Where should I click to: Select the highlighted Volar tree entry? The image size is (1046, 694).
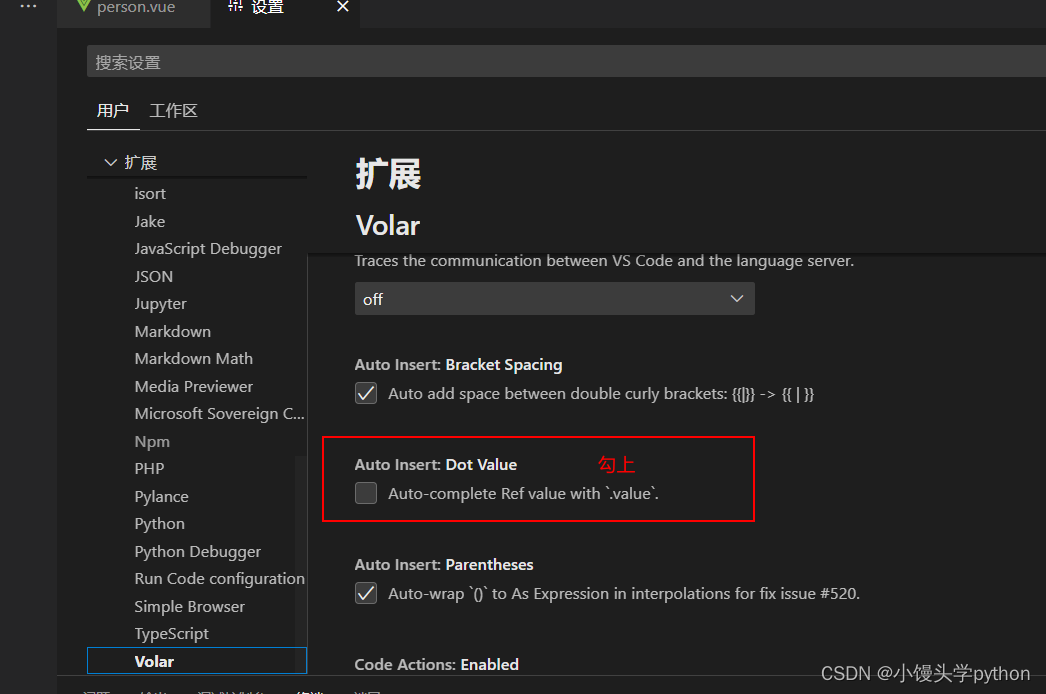pyautogui.click(x=197, y=661)
